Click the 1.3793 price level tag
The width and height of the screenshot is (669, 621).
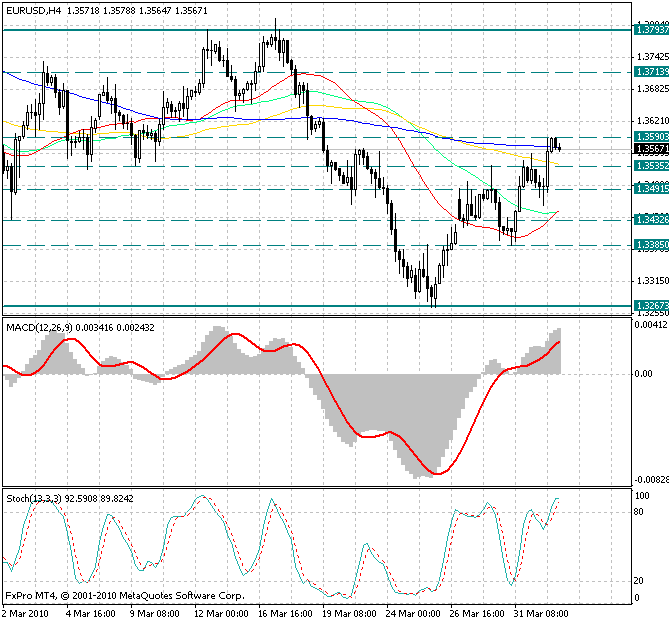click(x=651, y=30)
